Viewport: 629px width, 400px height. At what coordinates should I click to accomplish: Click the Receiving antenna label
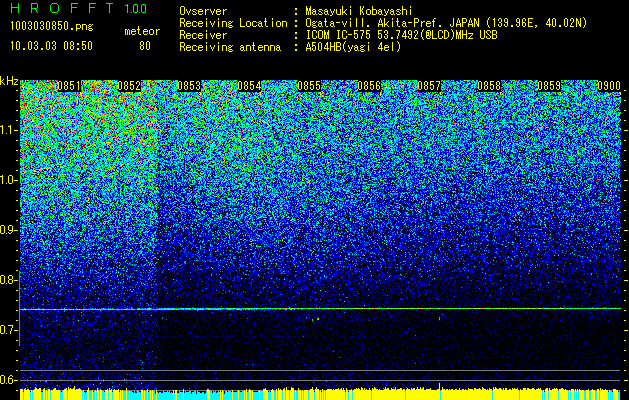230,47
